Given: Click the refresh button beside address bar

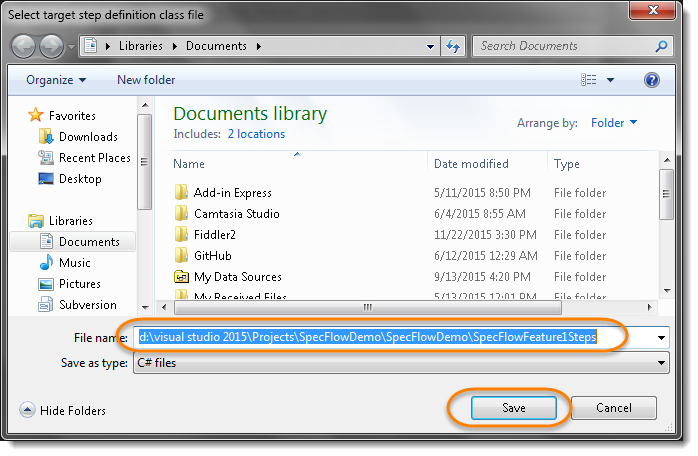Looking at the screenshot, I should click(454, 46).
